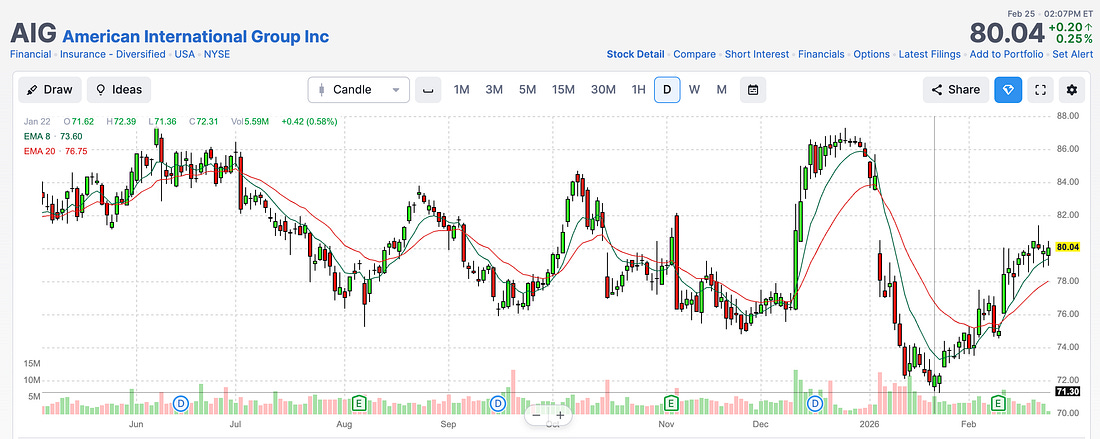Image resolution: width=1100 pixels, height=439 pixels.
Task: Open the Insurance - Diversified industry link
Action: (113, 54)
